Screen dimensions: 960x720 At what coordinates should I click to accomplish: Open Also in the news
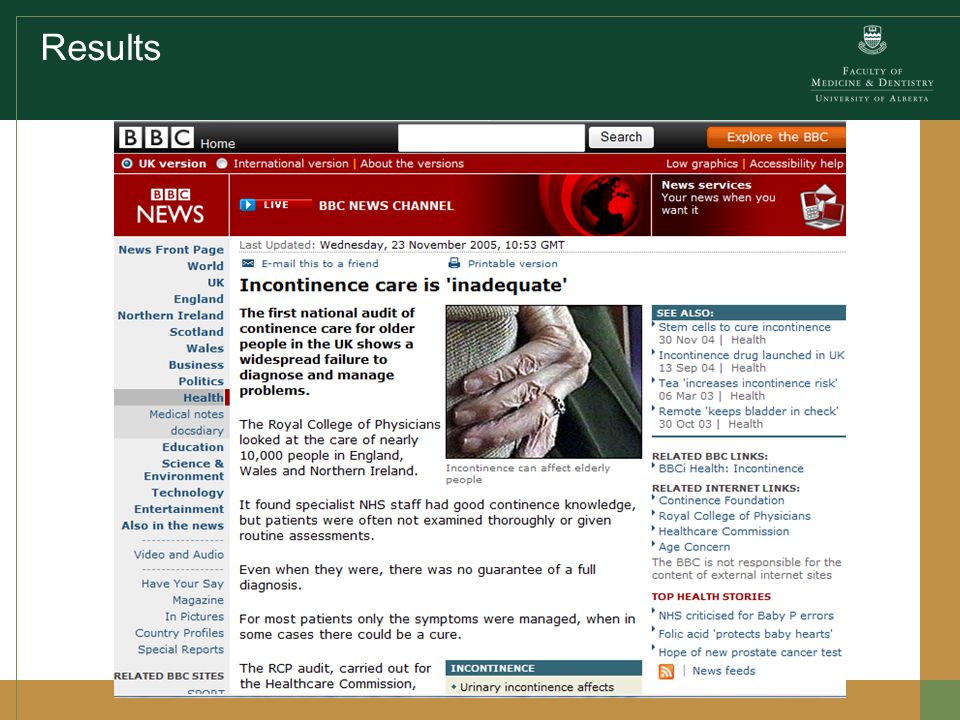click(173, 526)
